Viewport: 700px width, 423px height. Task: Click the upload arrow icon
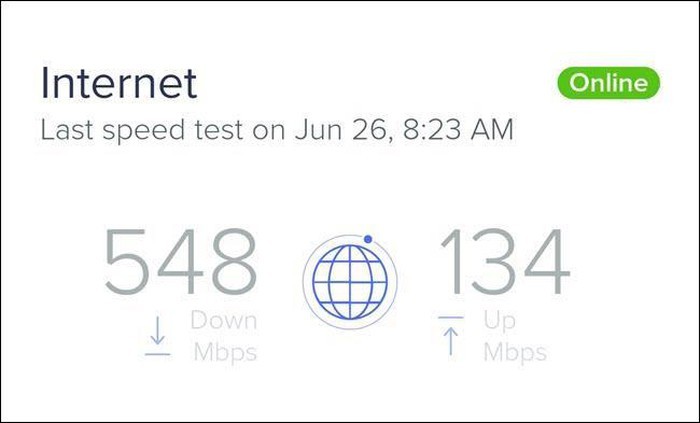point(451,340)
